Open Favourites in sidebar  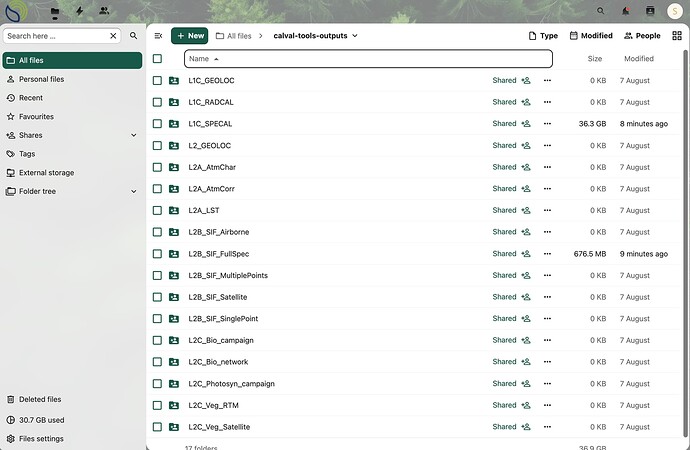72,117
